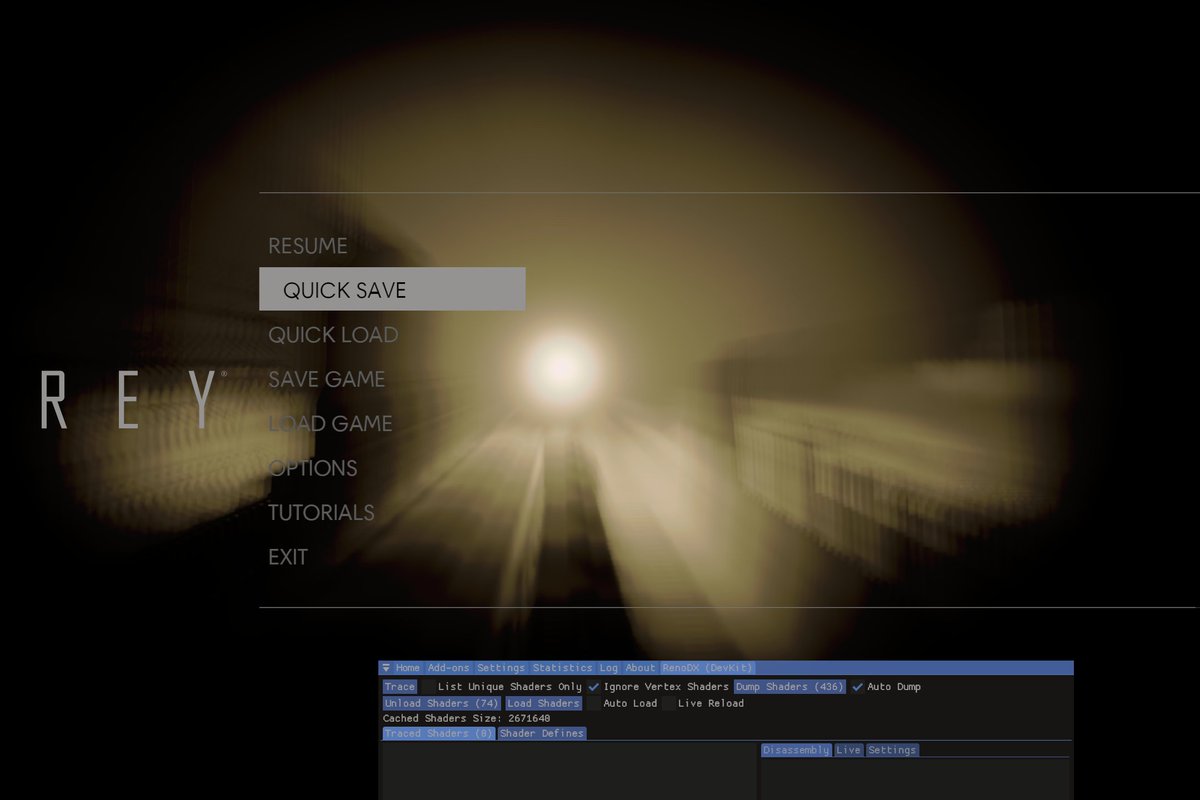Open SAVE GAME from the menu
This screenshot has height=800, width=1200.
[326, 379]
